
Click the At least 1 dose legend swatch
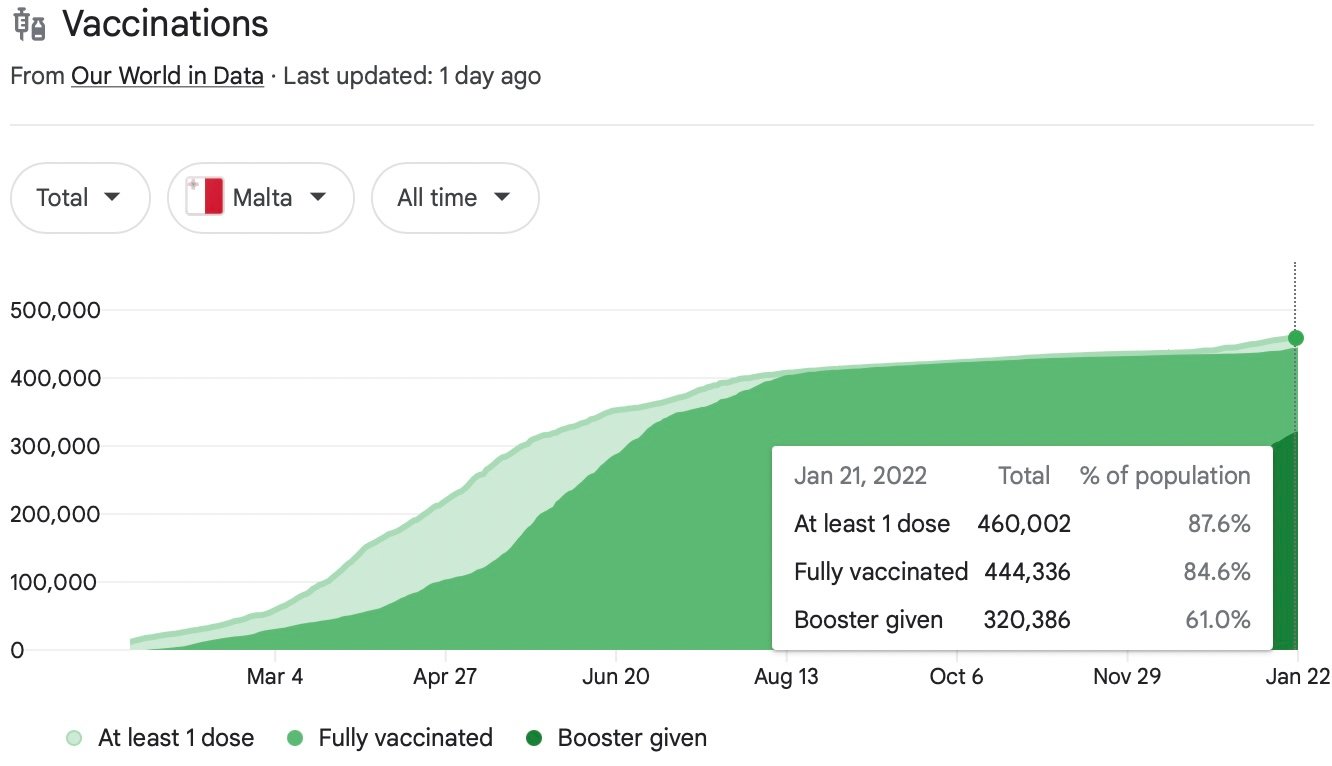pos(74,739)
